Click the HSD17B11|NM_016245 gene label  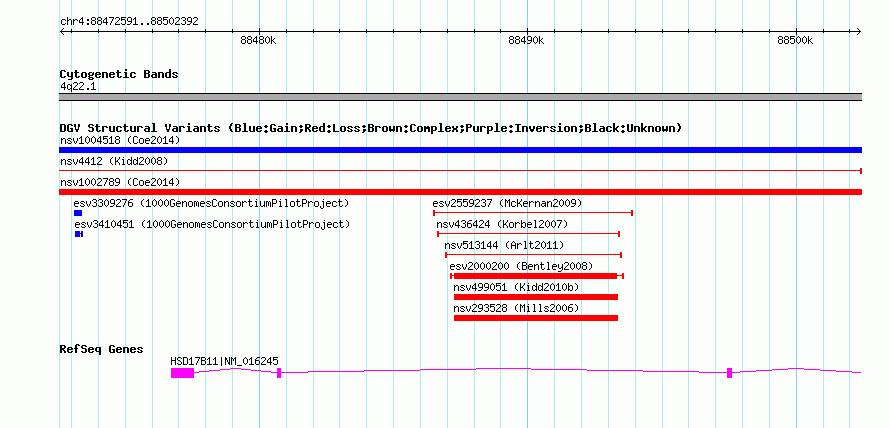click(x=225, y=362)
